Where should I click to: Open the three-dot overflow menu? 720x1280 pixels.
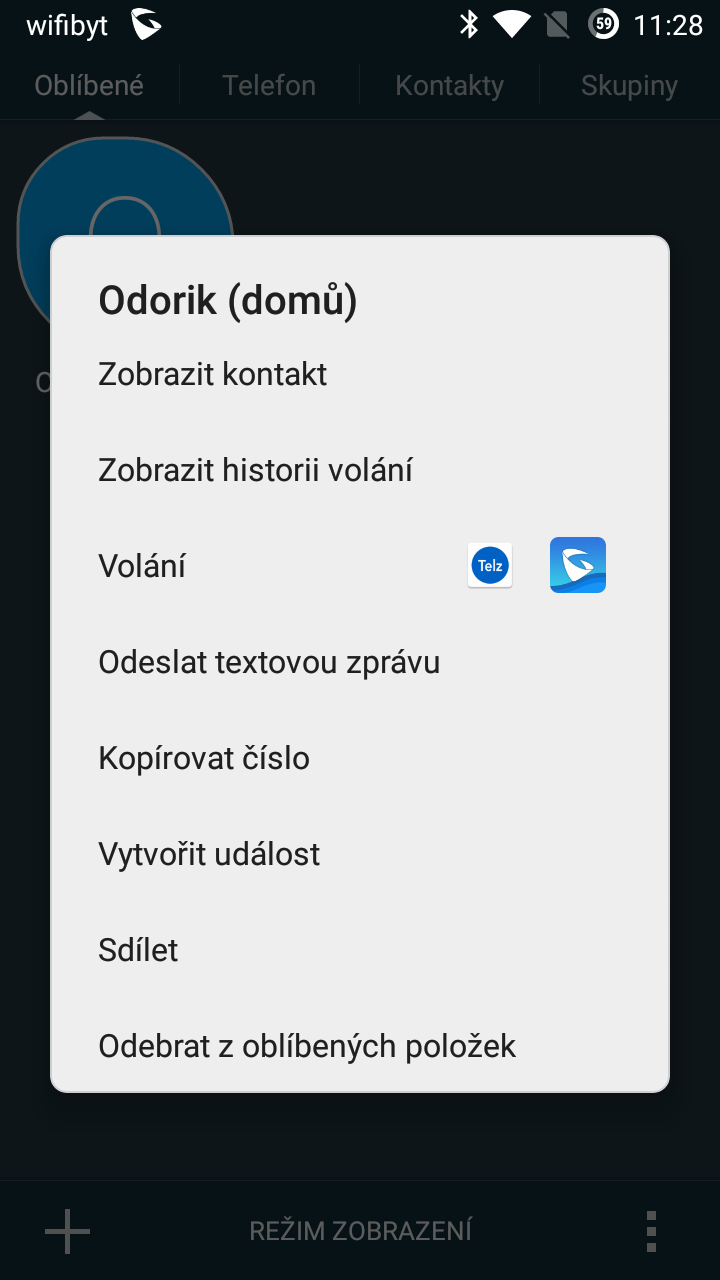(651, 1231)
